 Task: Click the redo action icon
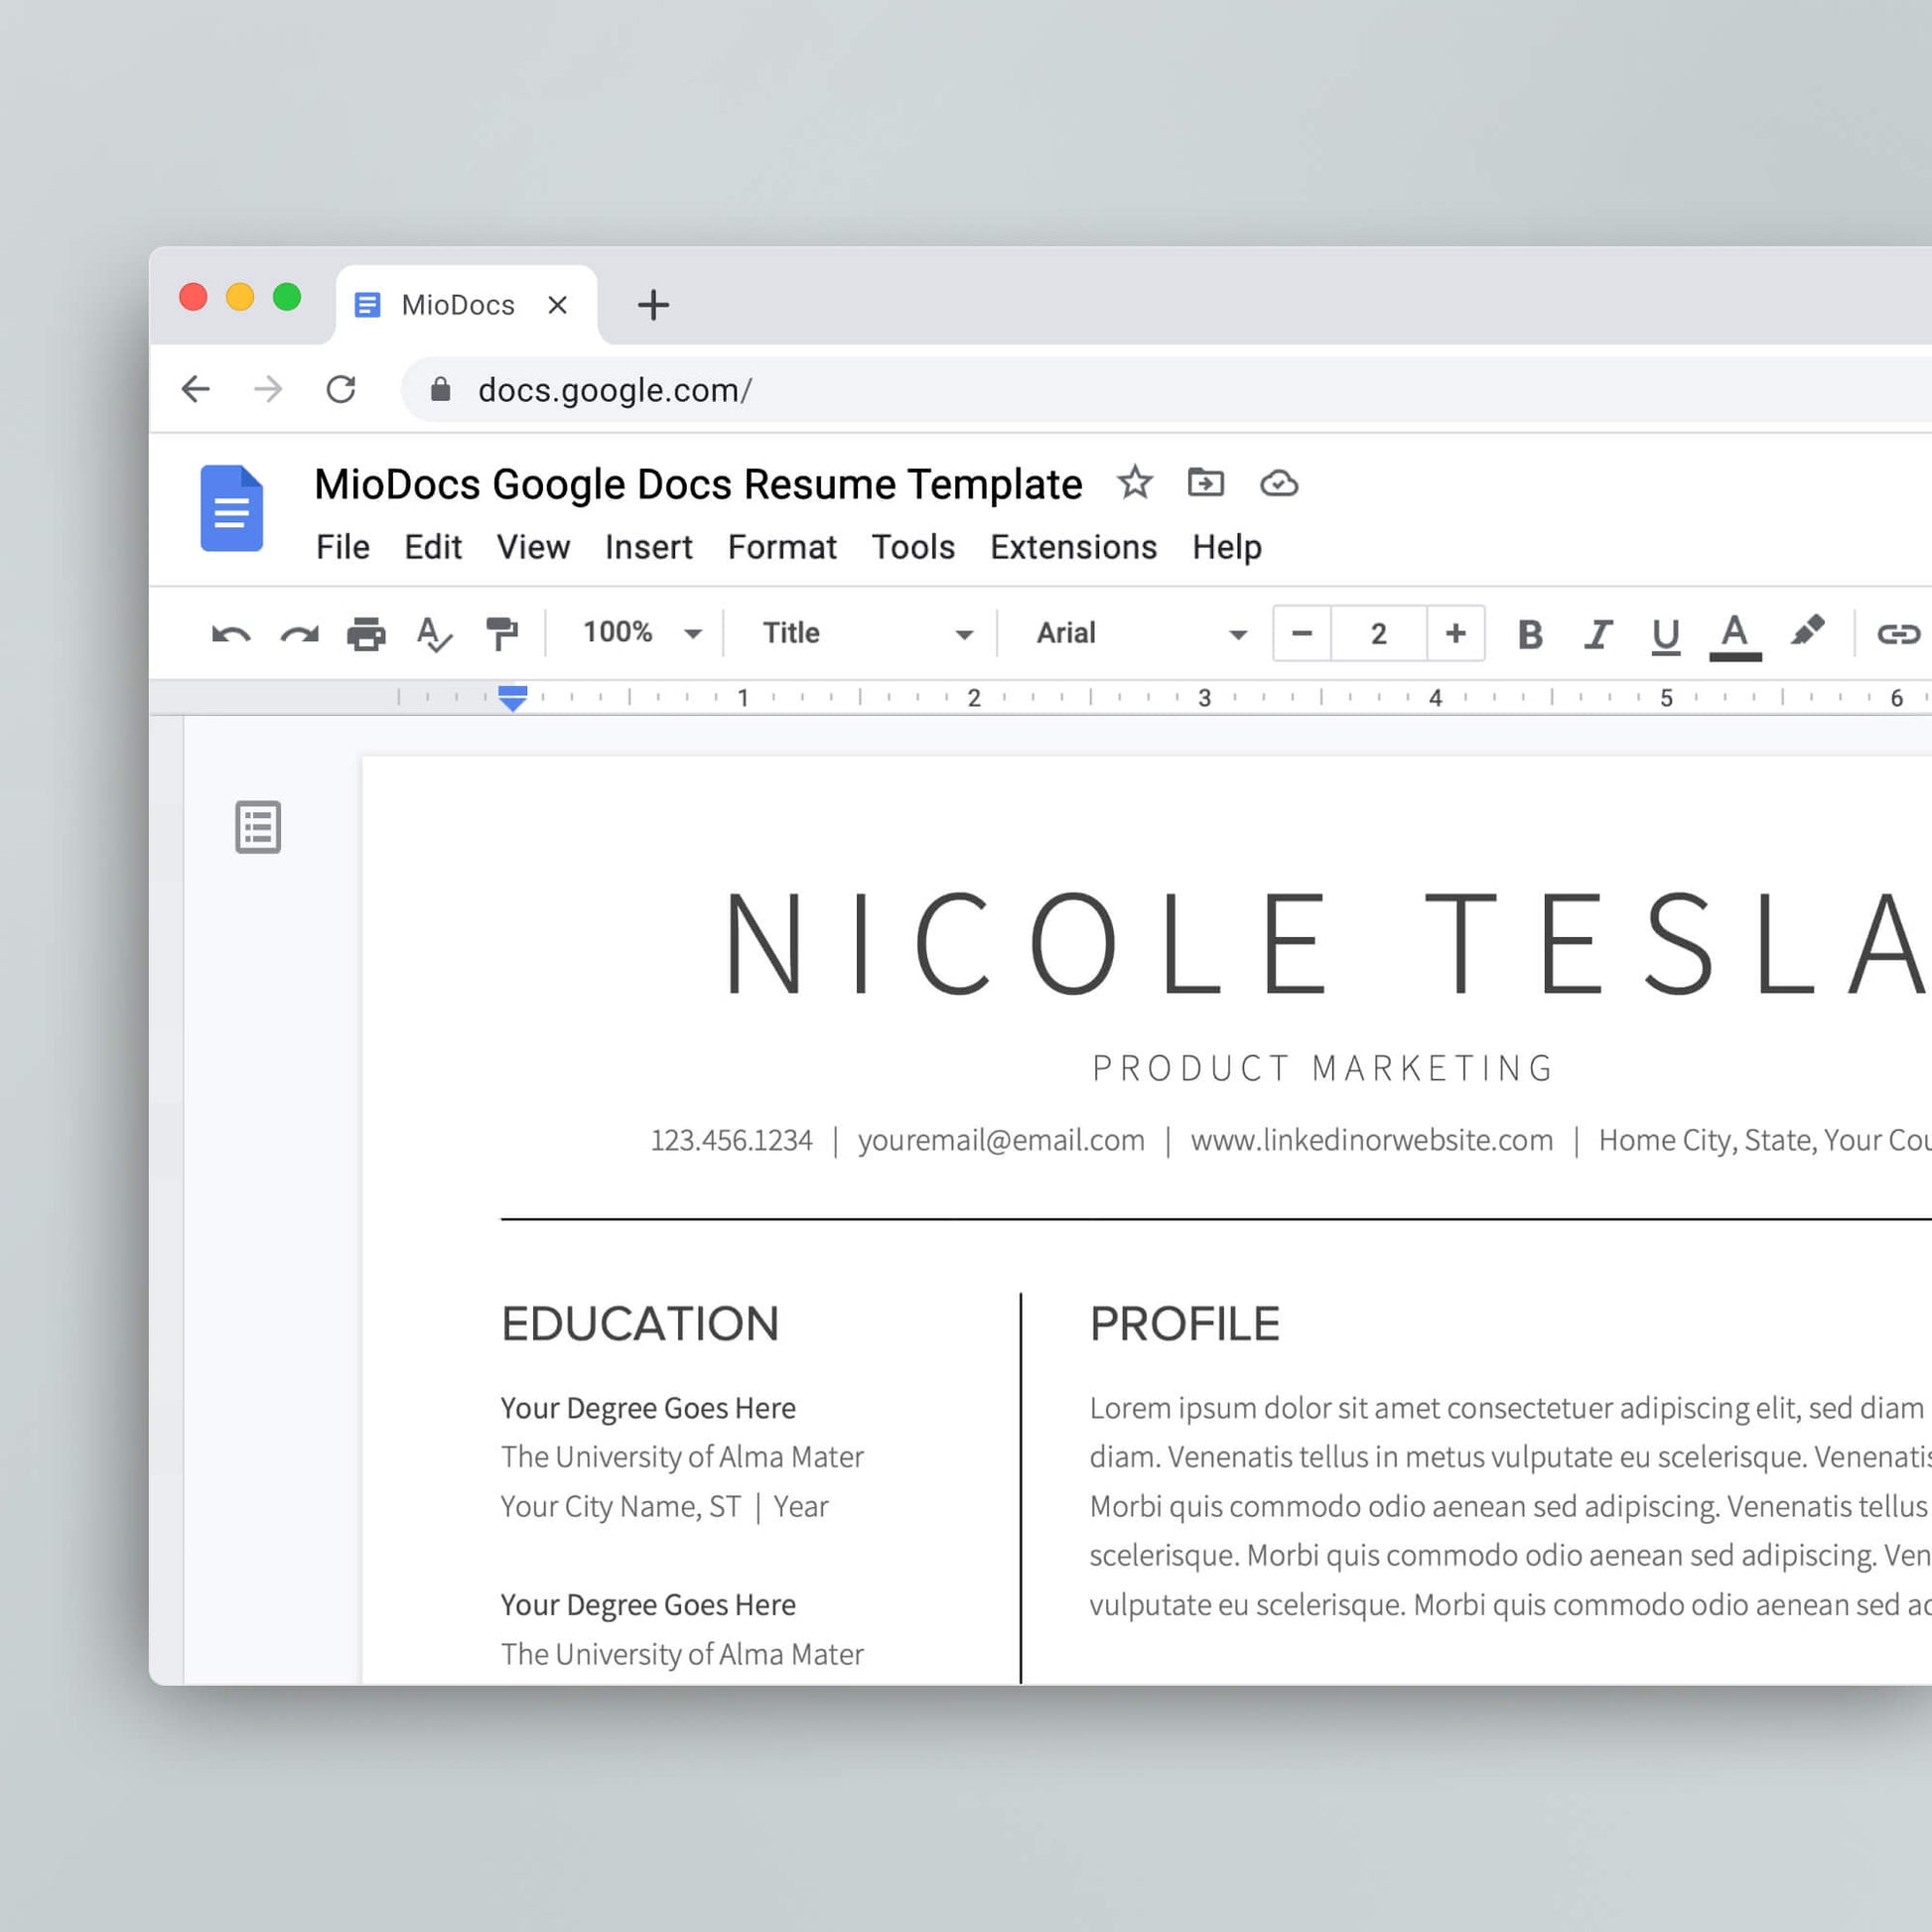click(301, 633)
